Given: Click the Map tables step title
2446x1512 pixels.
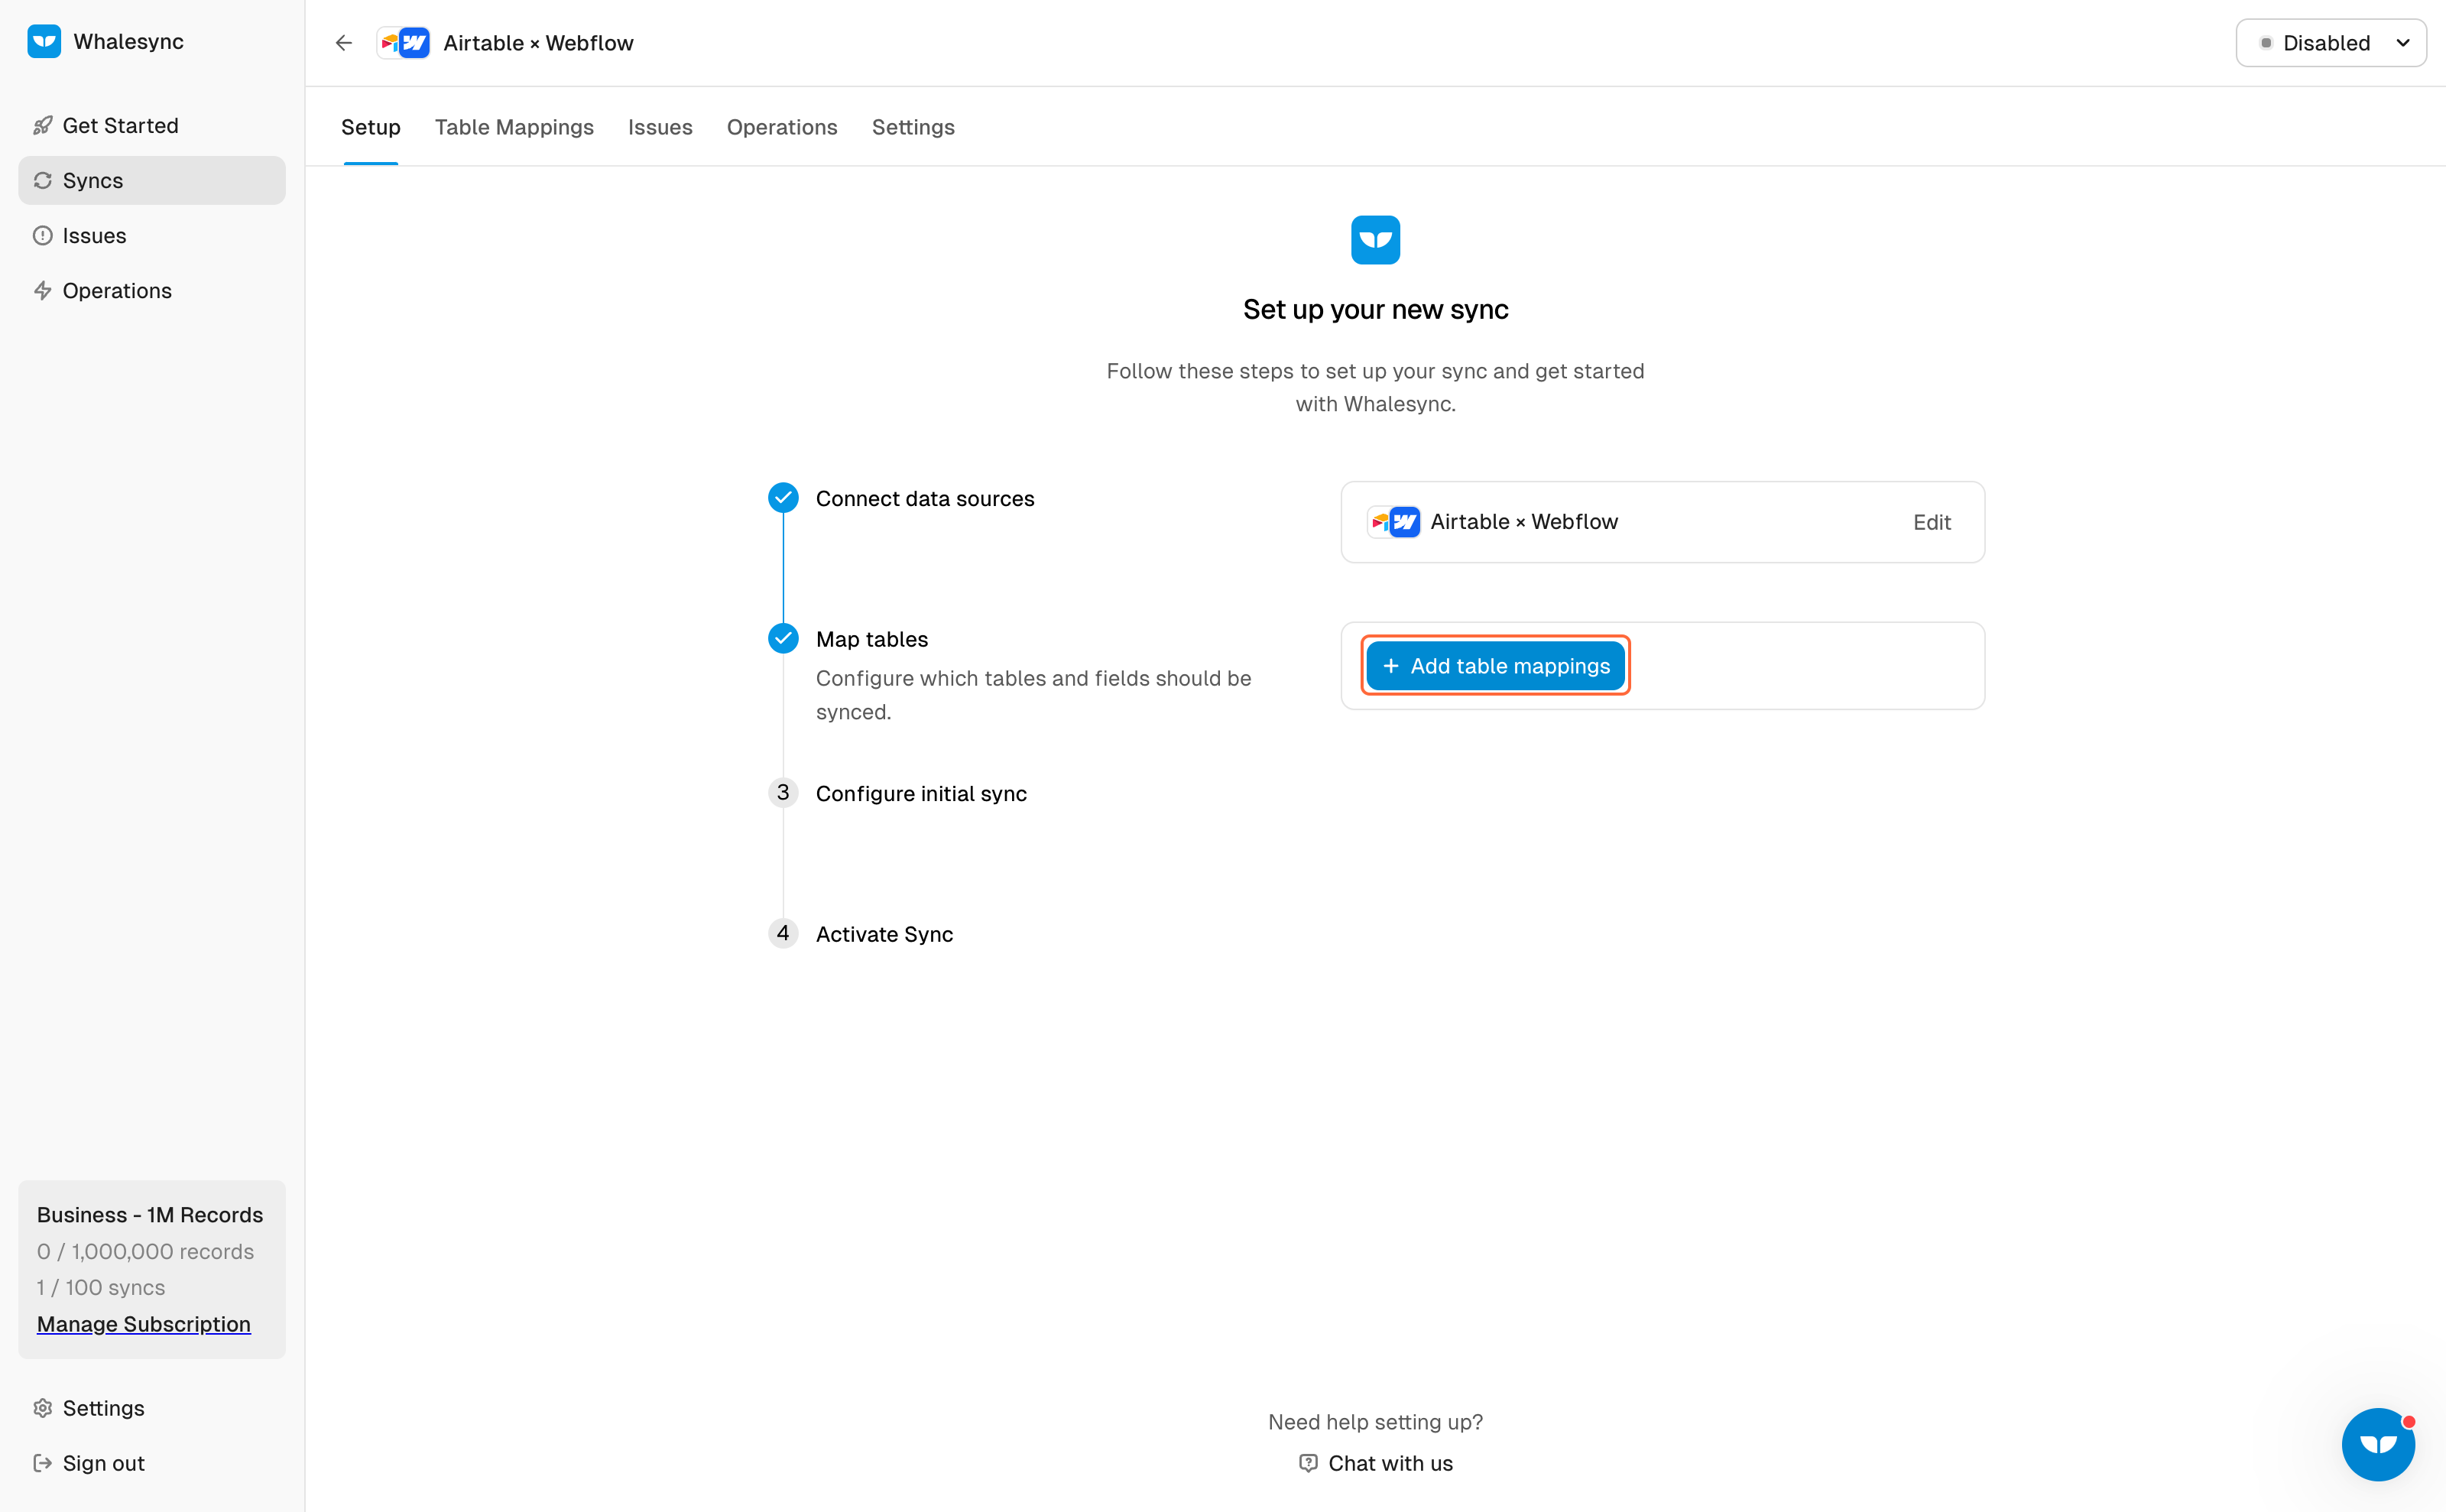Looking at the screenshot, I should 872,639.
